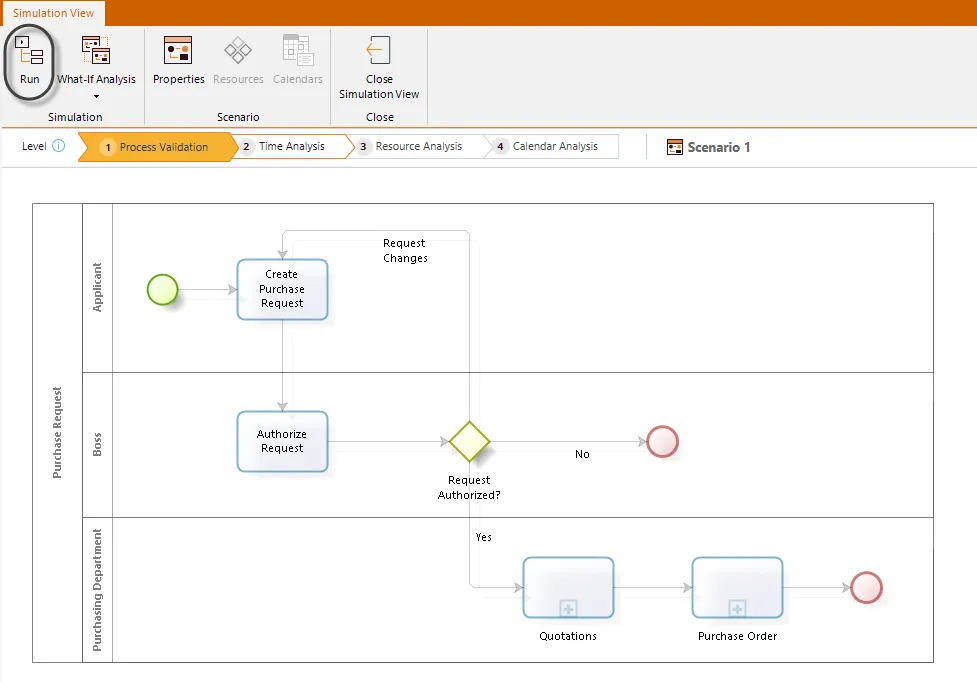
Task: Expand the What-If Analysis dropdown arrow
Action: [x=96, y=97]
